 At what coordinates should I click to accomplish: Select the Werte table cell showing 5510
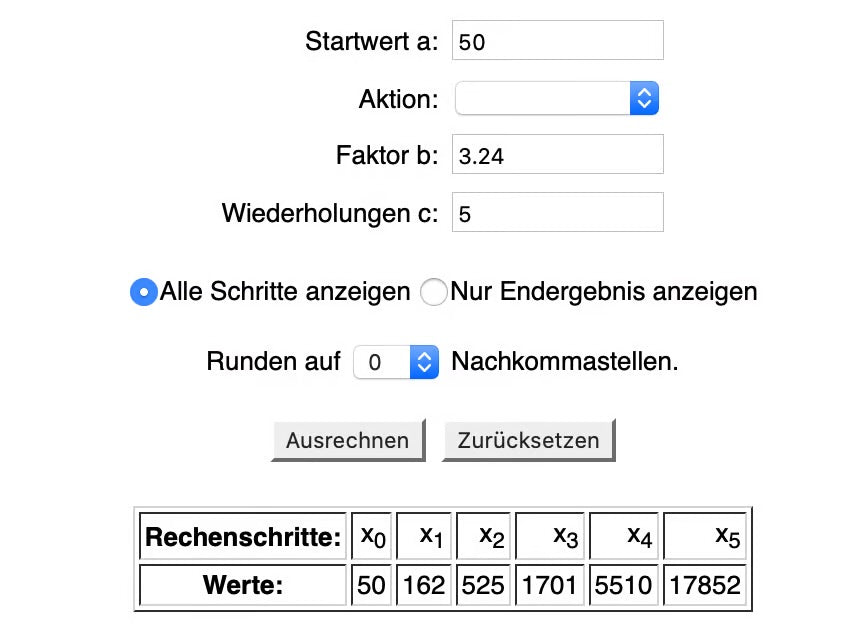[624, 585]
